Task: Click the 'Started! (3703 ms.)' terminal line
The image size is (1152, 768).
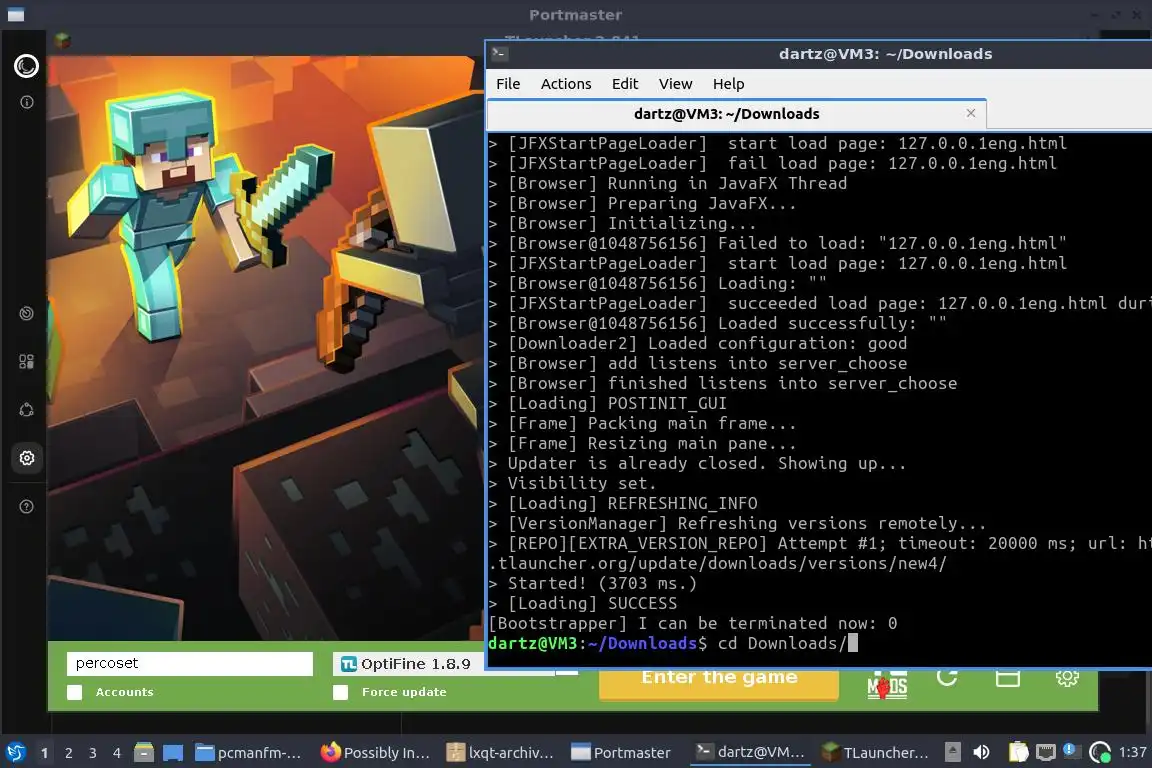Action: [x=592, y=584]
